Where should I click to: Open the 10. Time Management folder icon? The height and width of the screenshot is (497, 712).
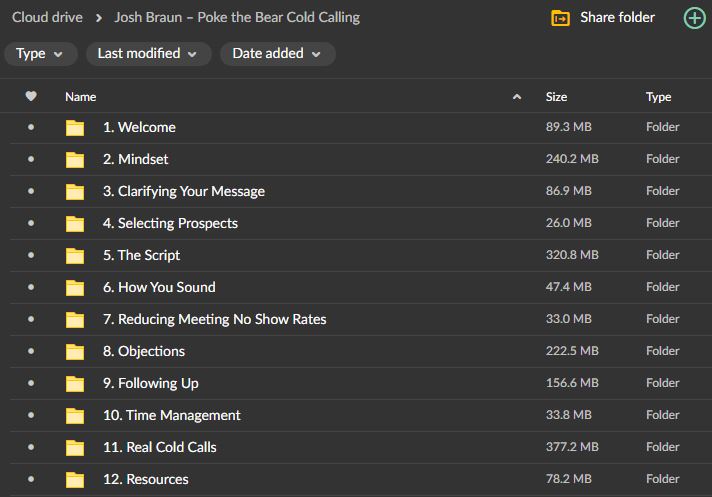coord(75,416)
